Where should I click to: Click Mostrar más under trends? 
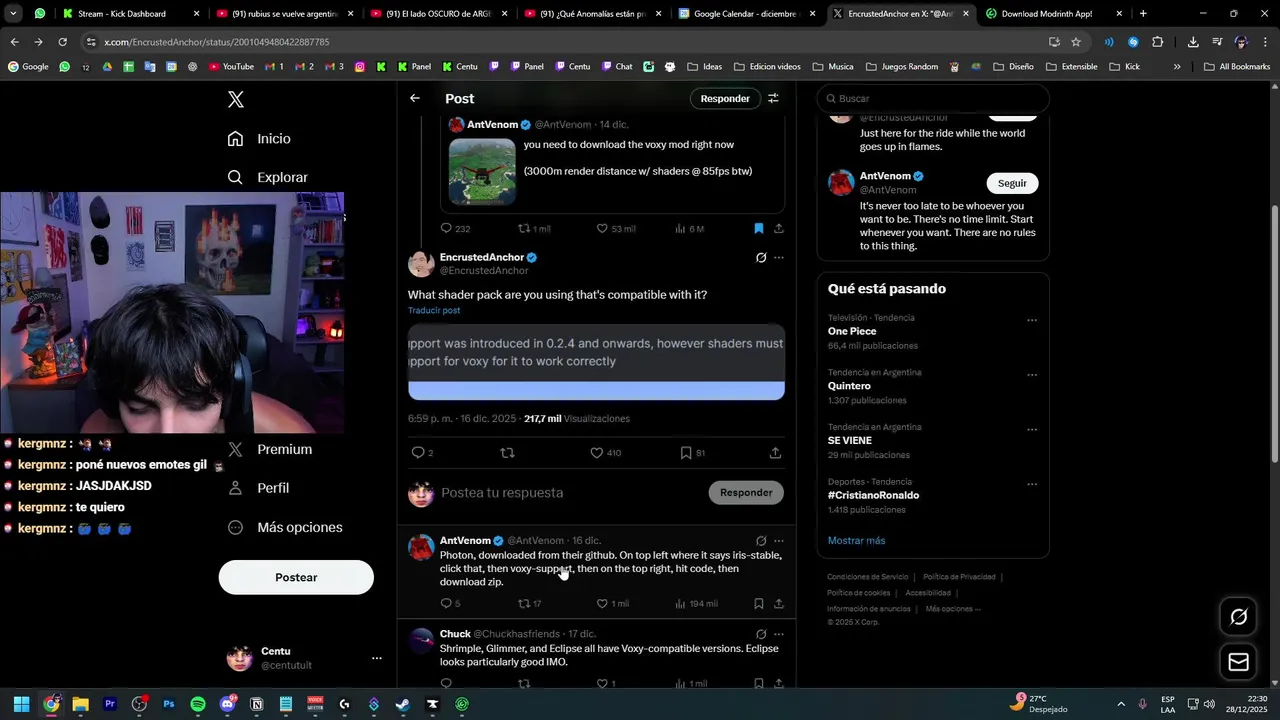856,541
